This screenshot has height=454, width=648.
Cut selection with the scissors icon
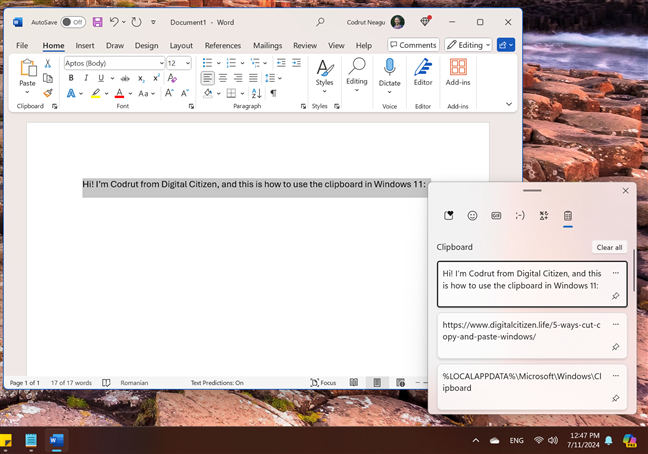coord(48,63)
